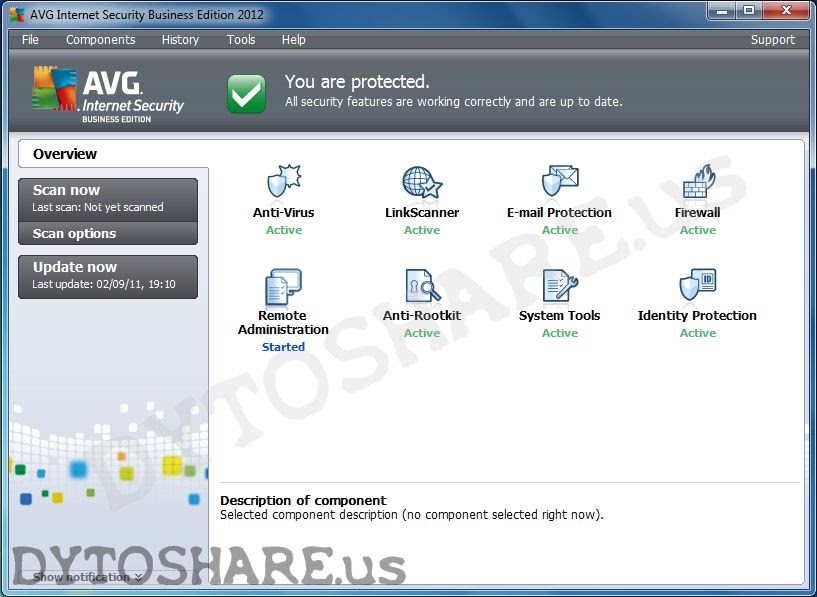This screenshot has height=597, width=817.
Task: Click the E-mail Protection label
Action: coord(560,213)
